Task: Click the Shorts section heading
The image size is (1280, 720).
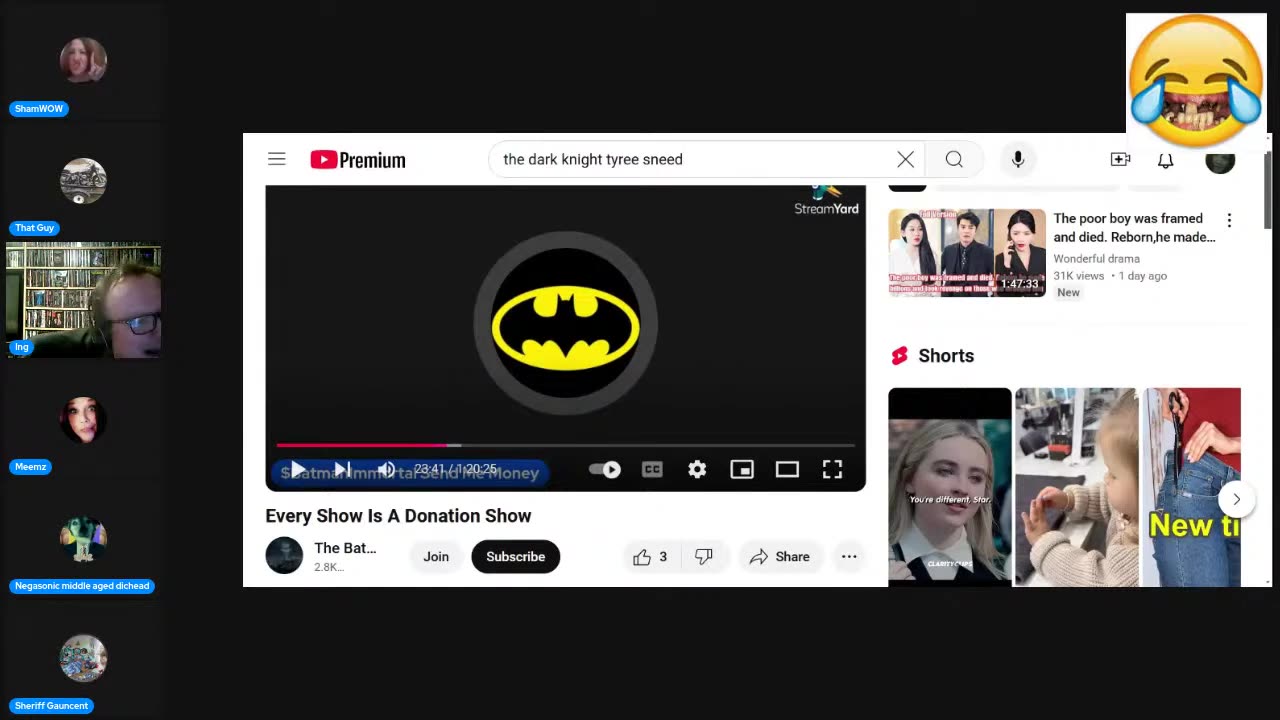Action: tap(946, 356)
